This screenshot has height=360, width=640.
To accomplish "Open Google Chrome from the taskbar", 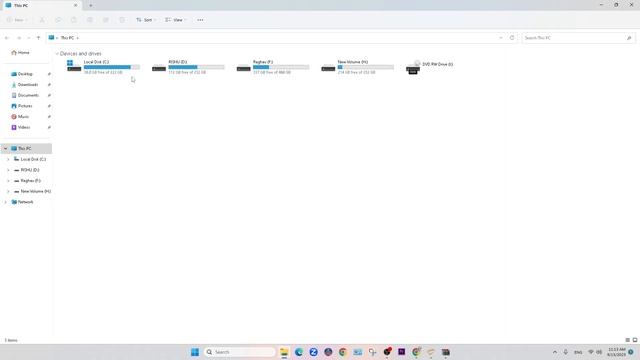I will (x=343, y=352).
